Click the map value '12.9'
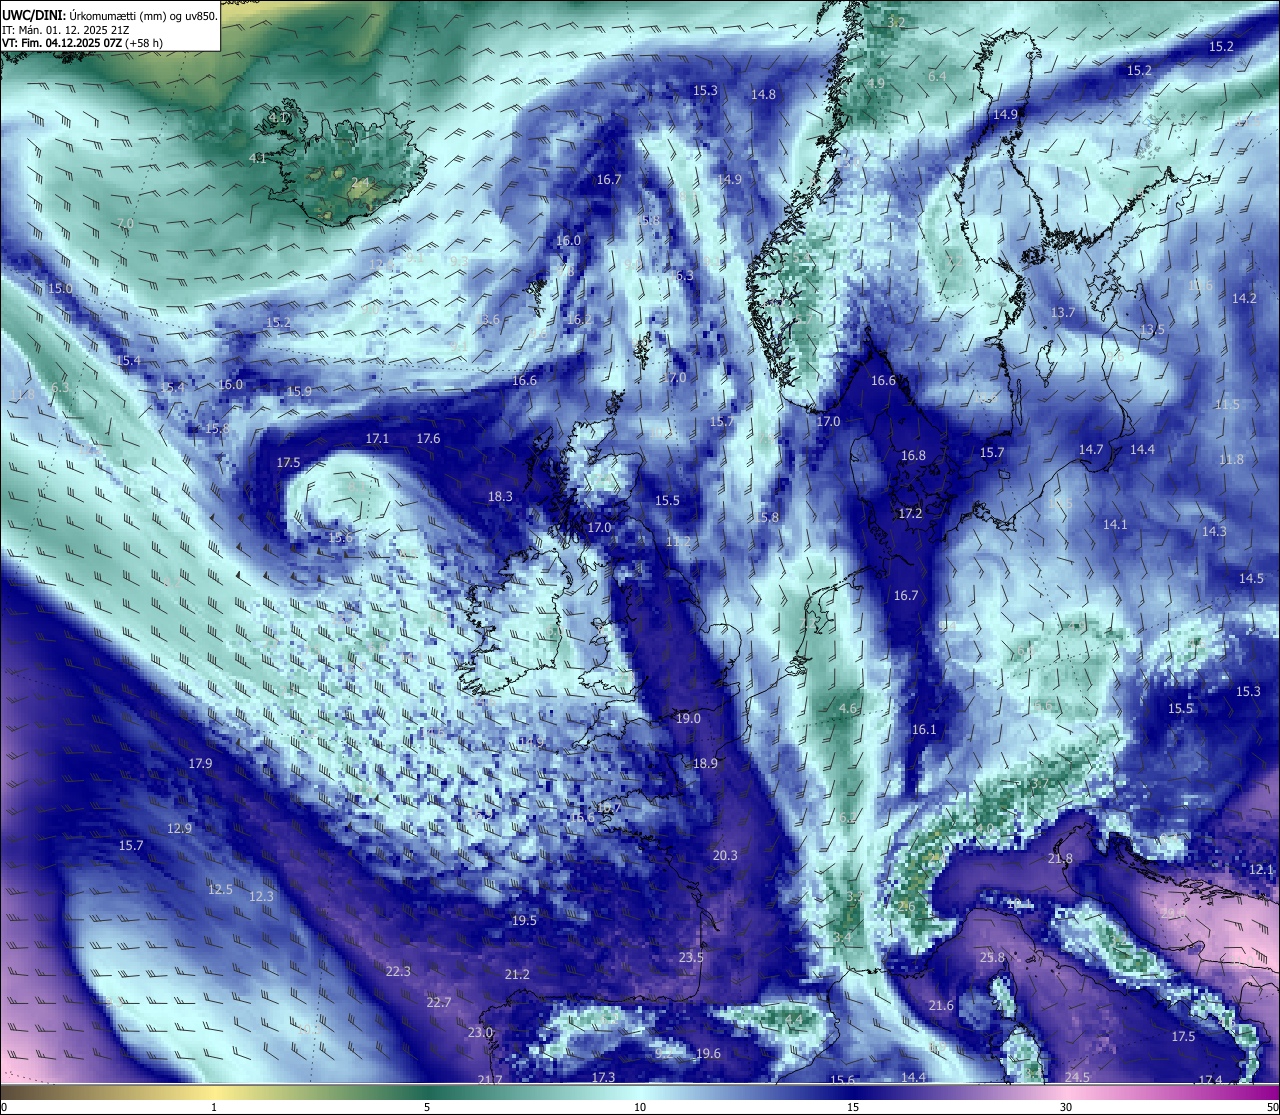1280x1115 pixels. pos(180,828)
